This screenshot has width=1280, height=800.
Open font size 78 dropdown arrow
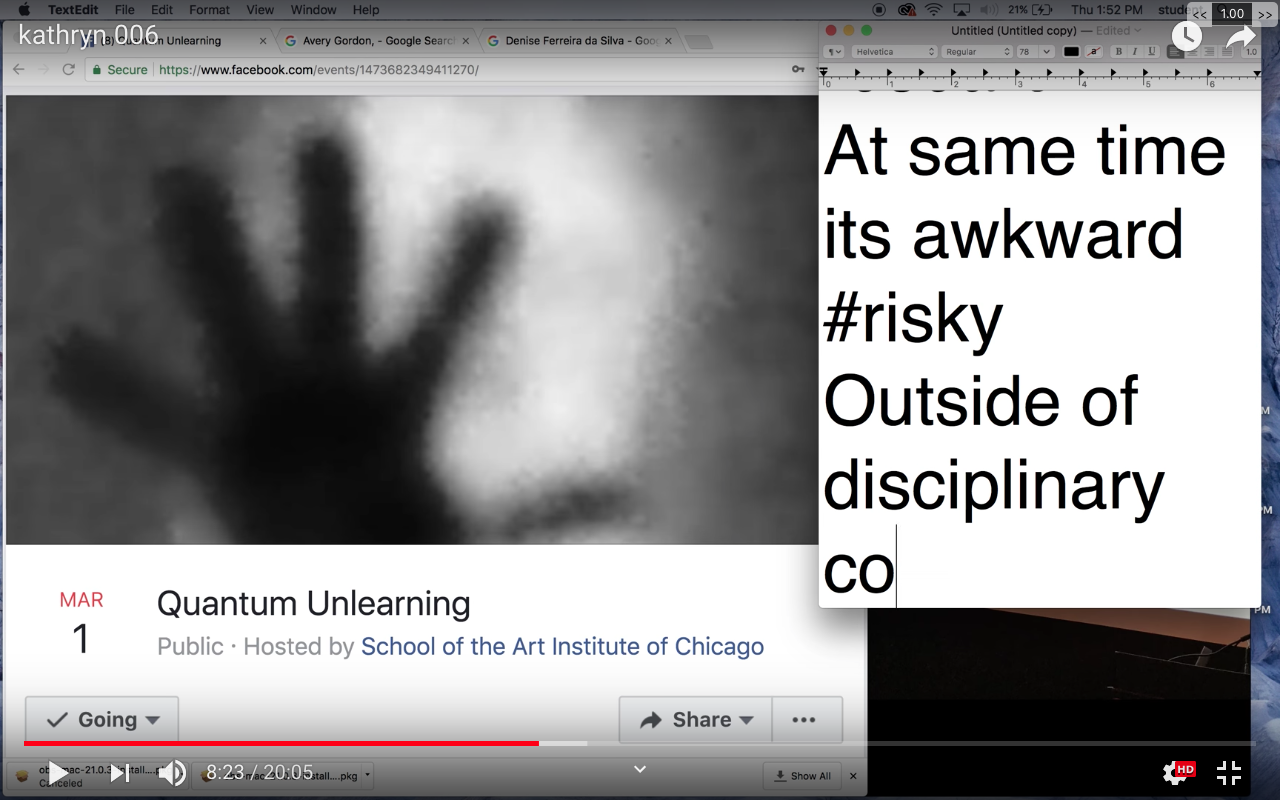point(1046,51)
